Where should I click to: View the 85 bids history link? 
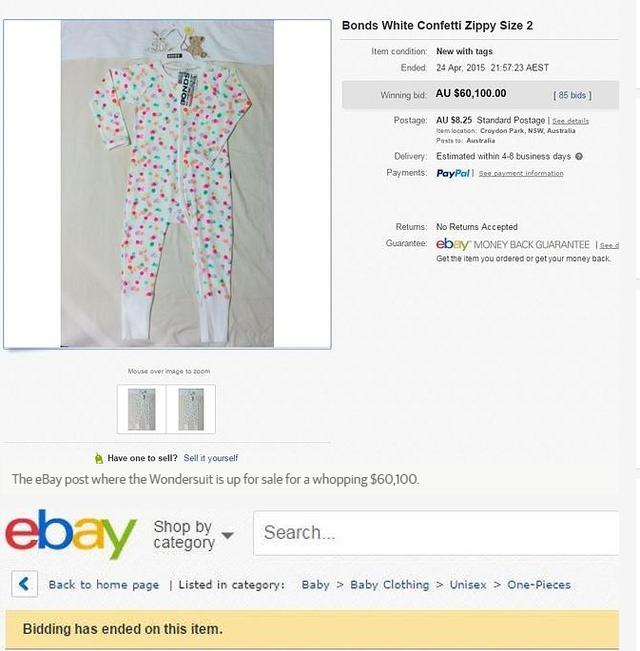(572, 95)
